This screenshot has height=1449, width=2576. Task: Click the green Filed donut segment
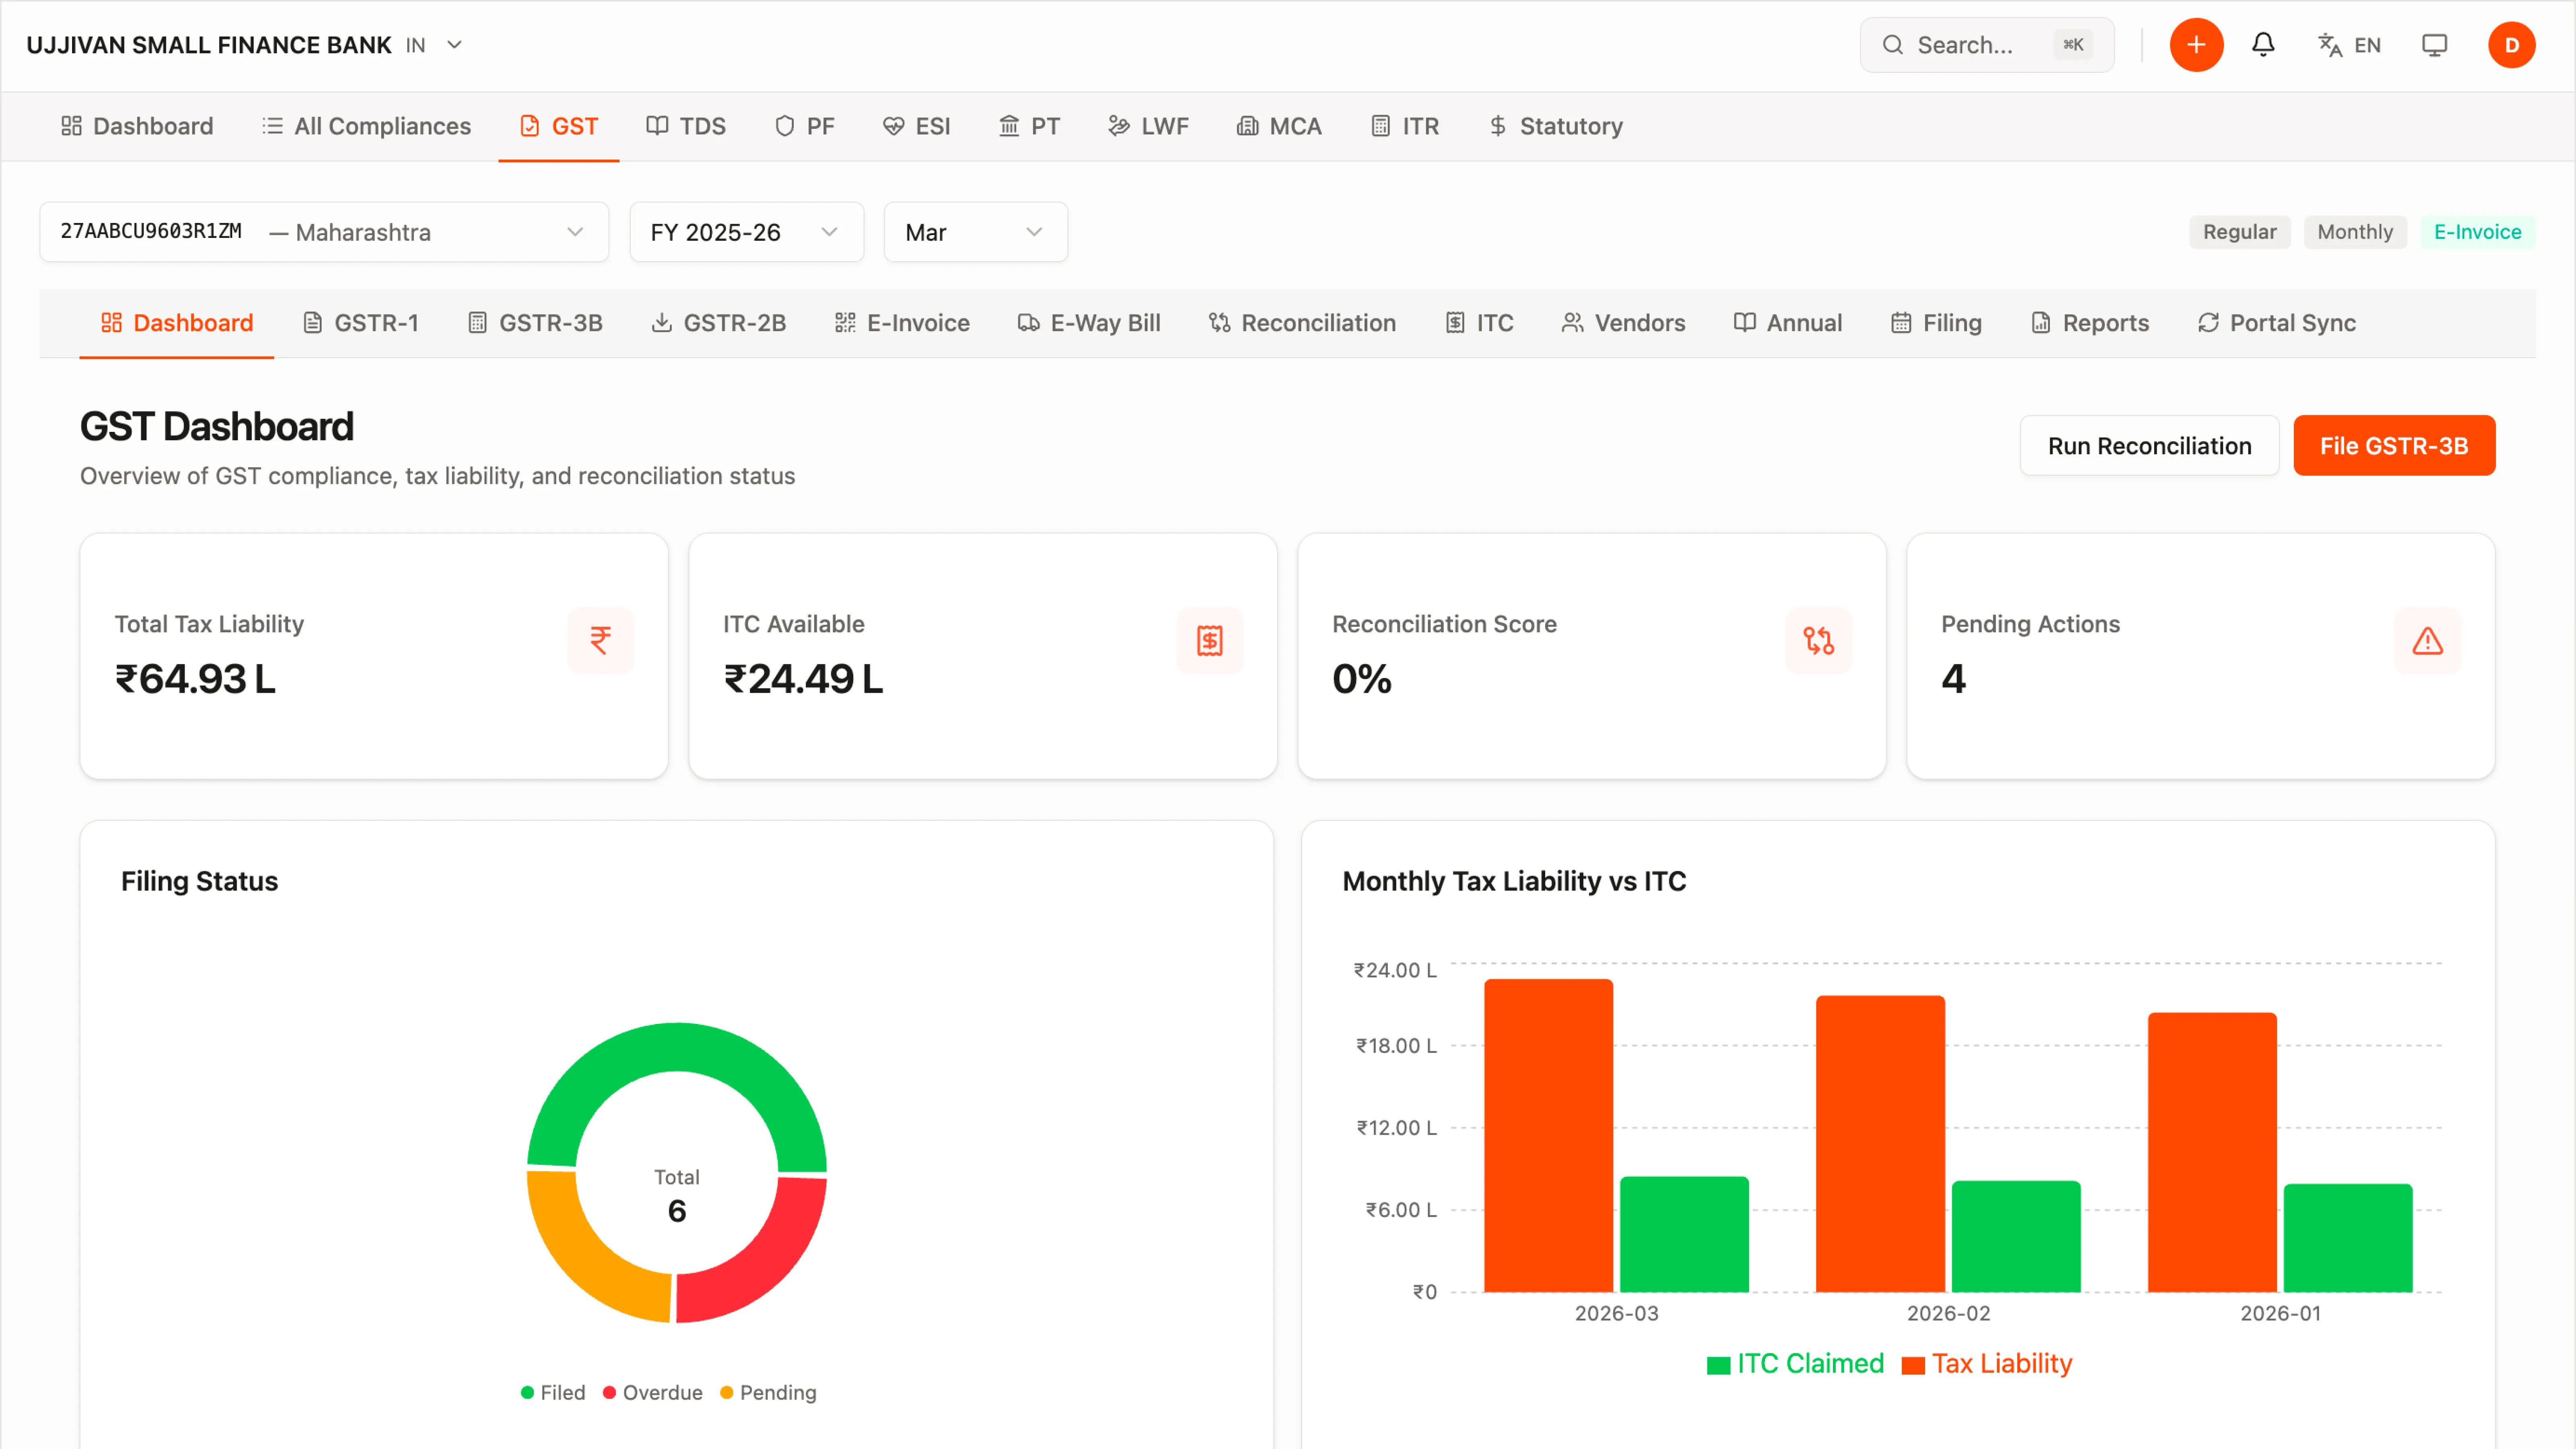coord(677,1047)
